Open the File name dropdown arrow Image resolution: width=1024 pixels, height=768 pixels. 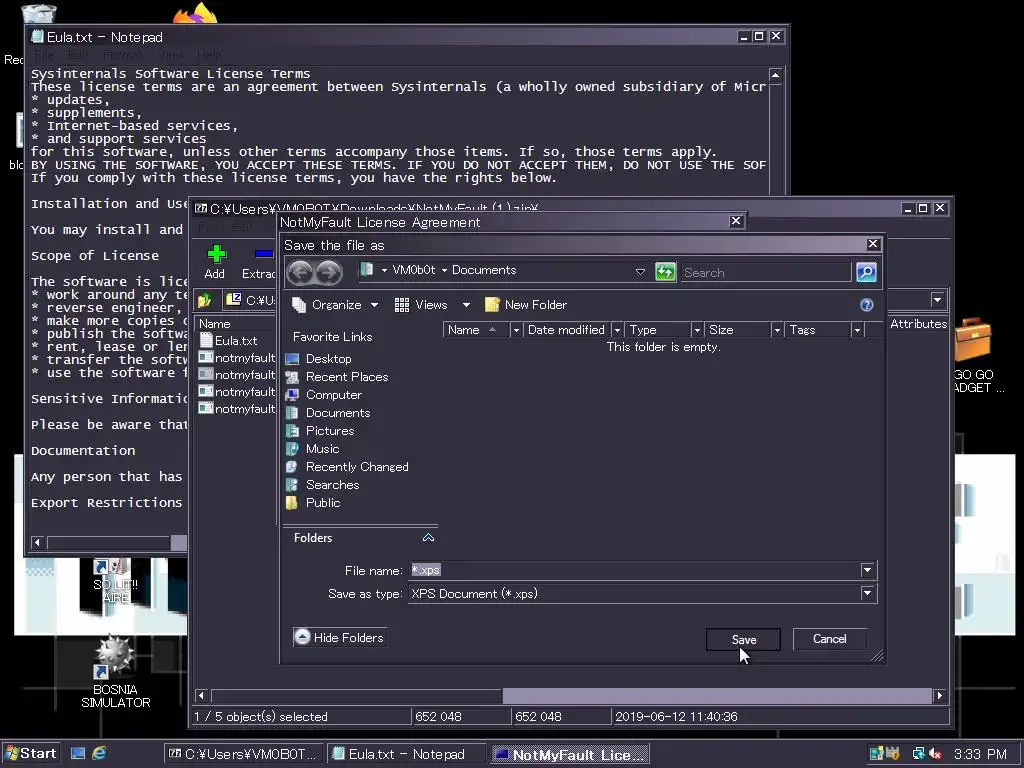[867, 570]
